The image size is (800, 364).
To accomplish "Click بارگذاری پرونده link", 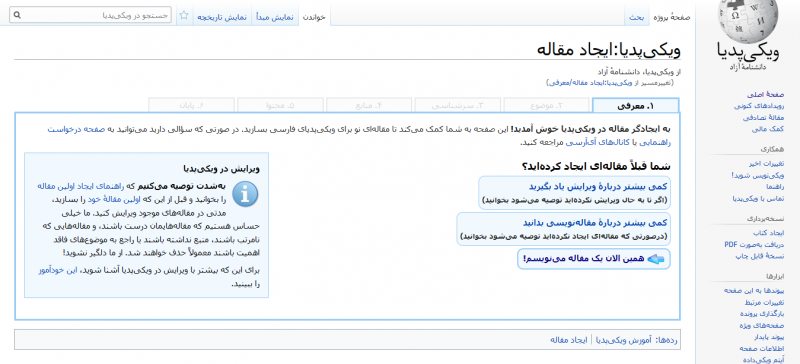I will [762, 314].
